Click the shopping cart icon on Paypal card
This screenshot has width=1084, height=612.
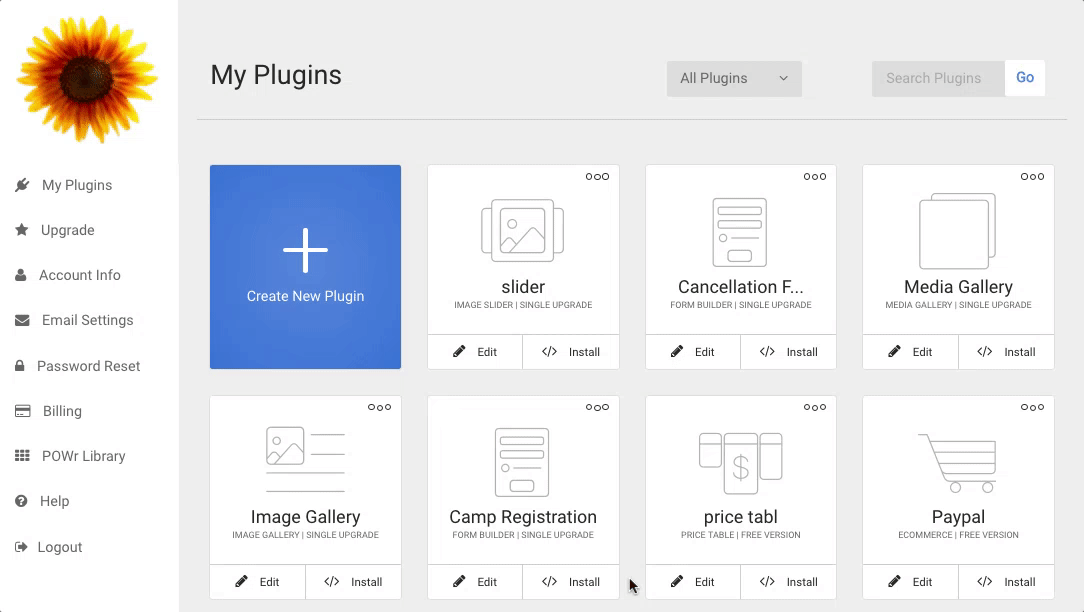[x=958, y=463]
